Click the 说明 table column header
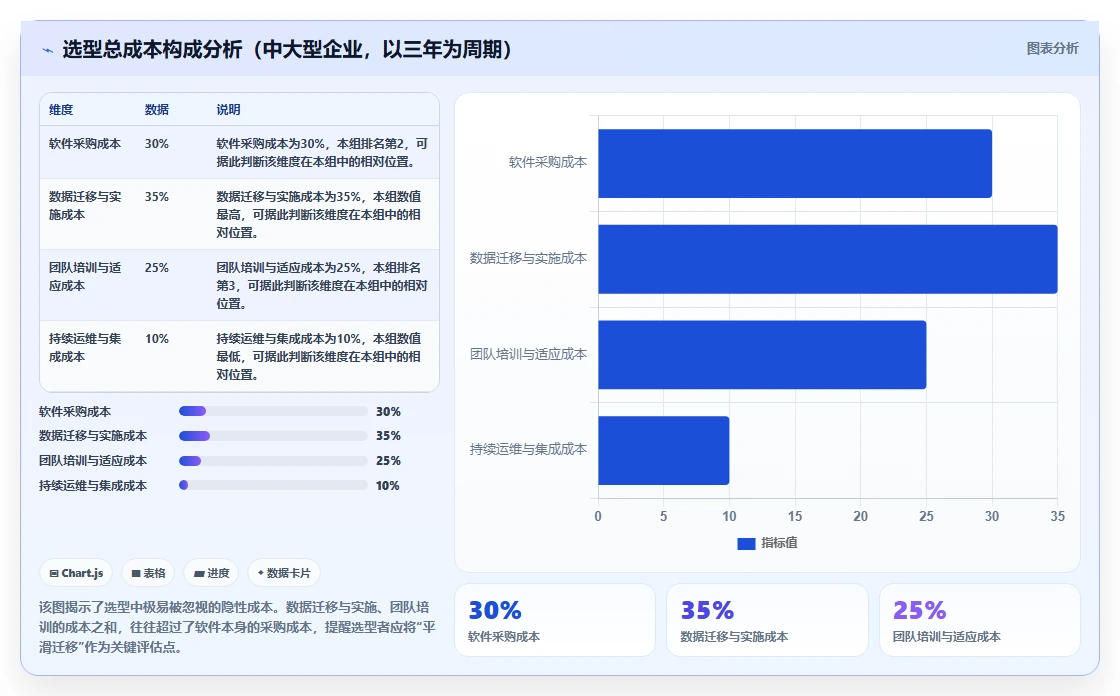 pos(229,109)
